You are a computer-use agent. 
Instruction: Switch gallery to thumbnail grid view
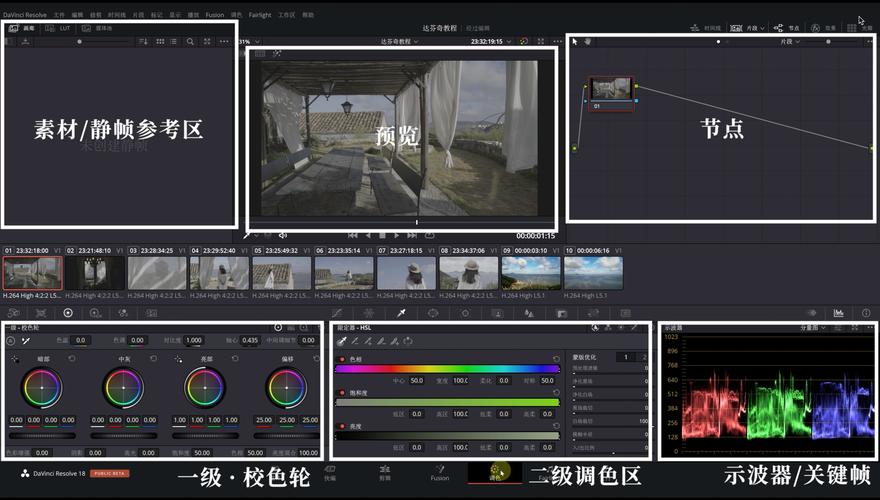(161, 42)
